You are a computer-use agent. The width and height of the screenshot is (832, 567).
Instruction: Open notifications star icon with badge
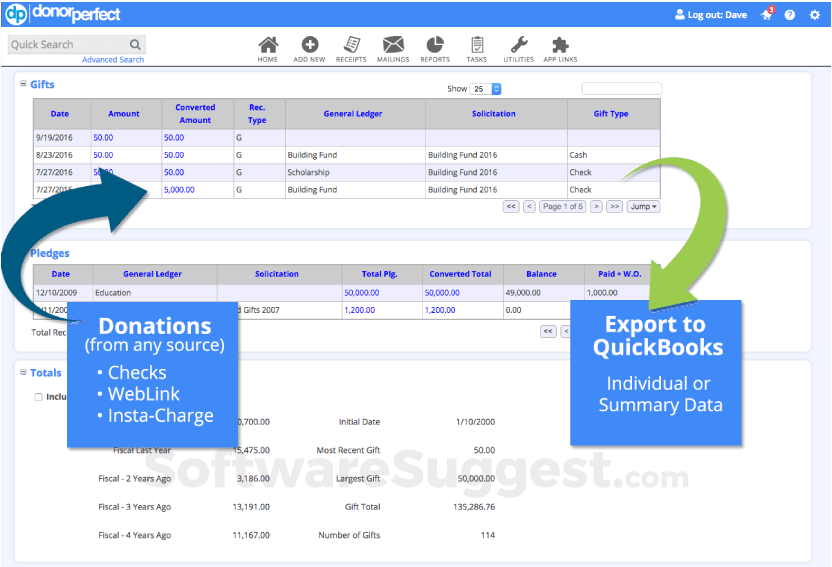click(768, 14)
